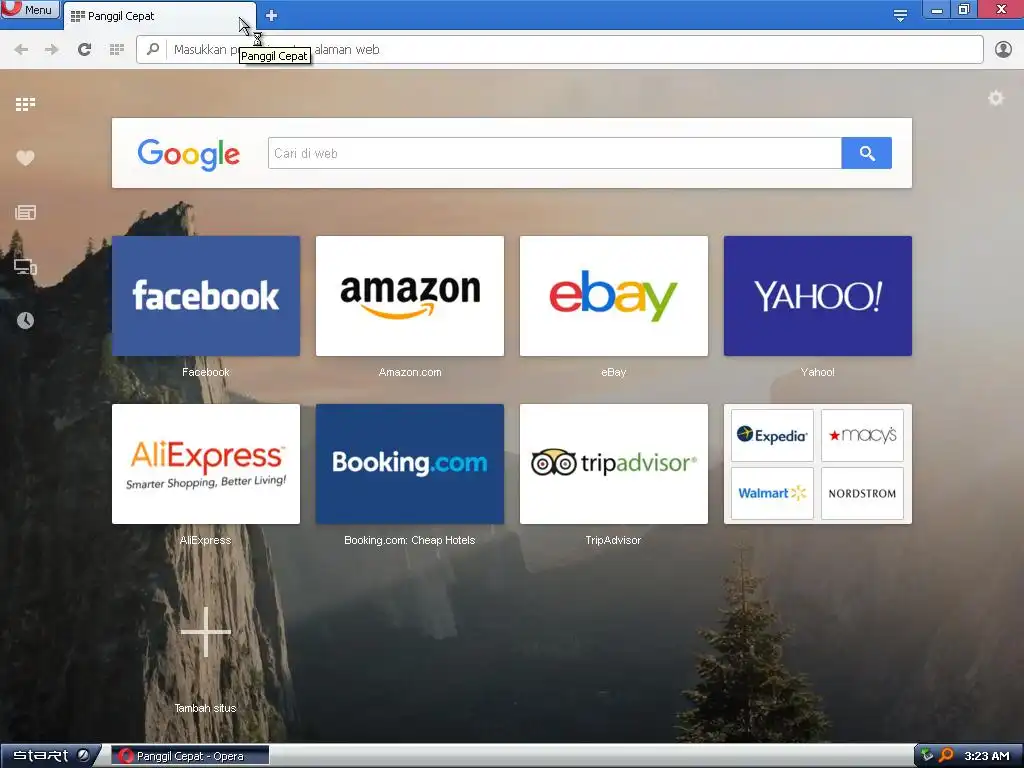Click the Tambah situs label
The height and width of the screenshot is (768, 1024).
coord(206,708)
